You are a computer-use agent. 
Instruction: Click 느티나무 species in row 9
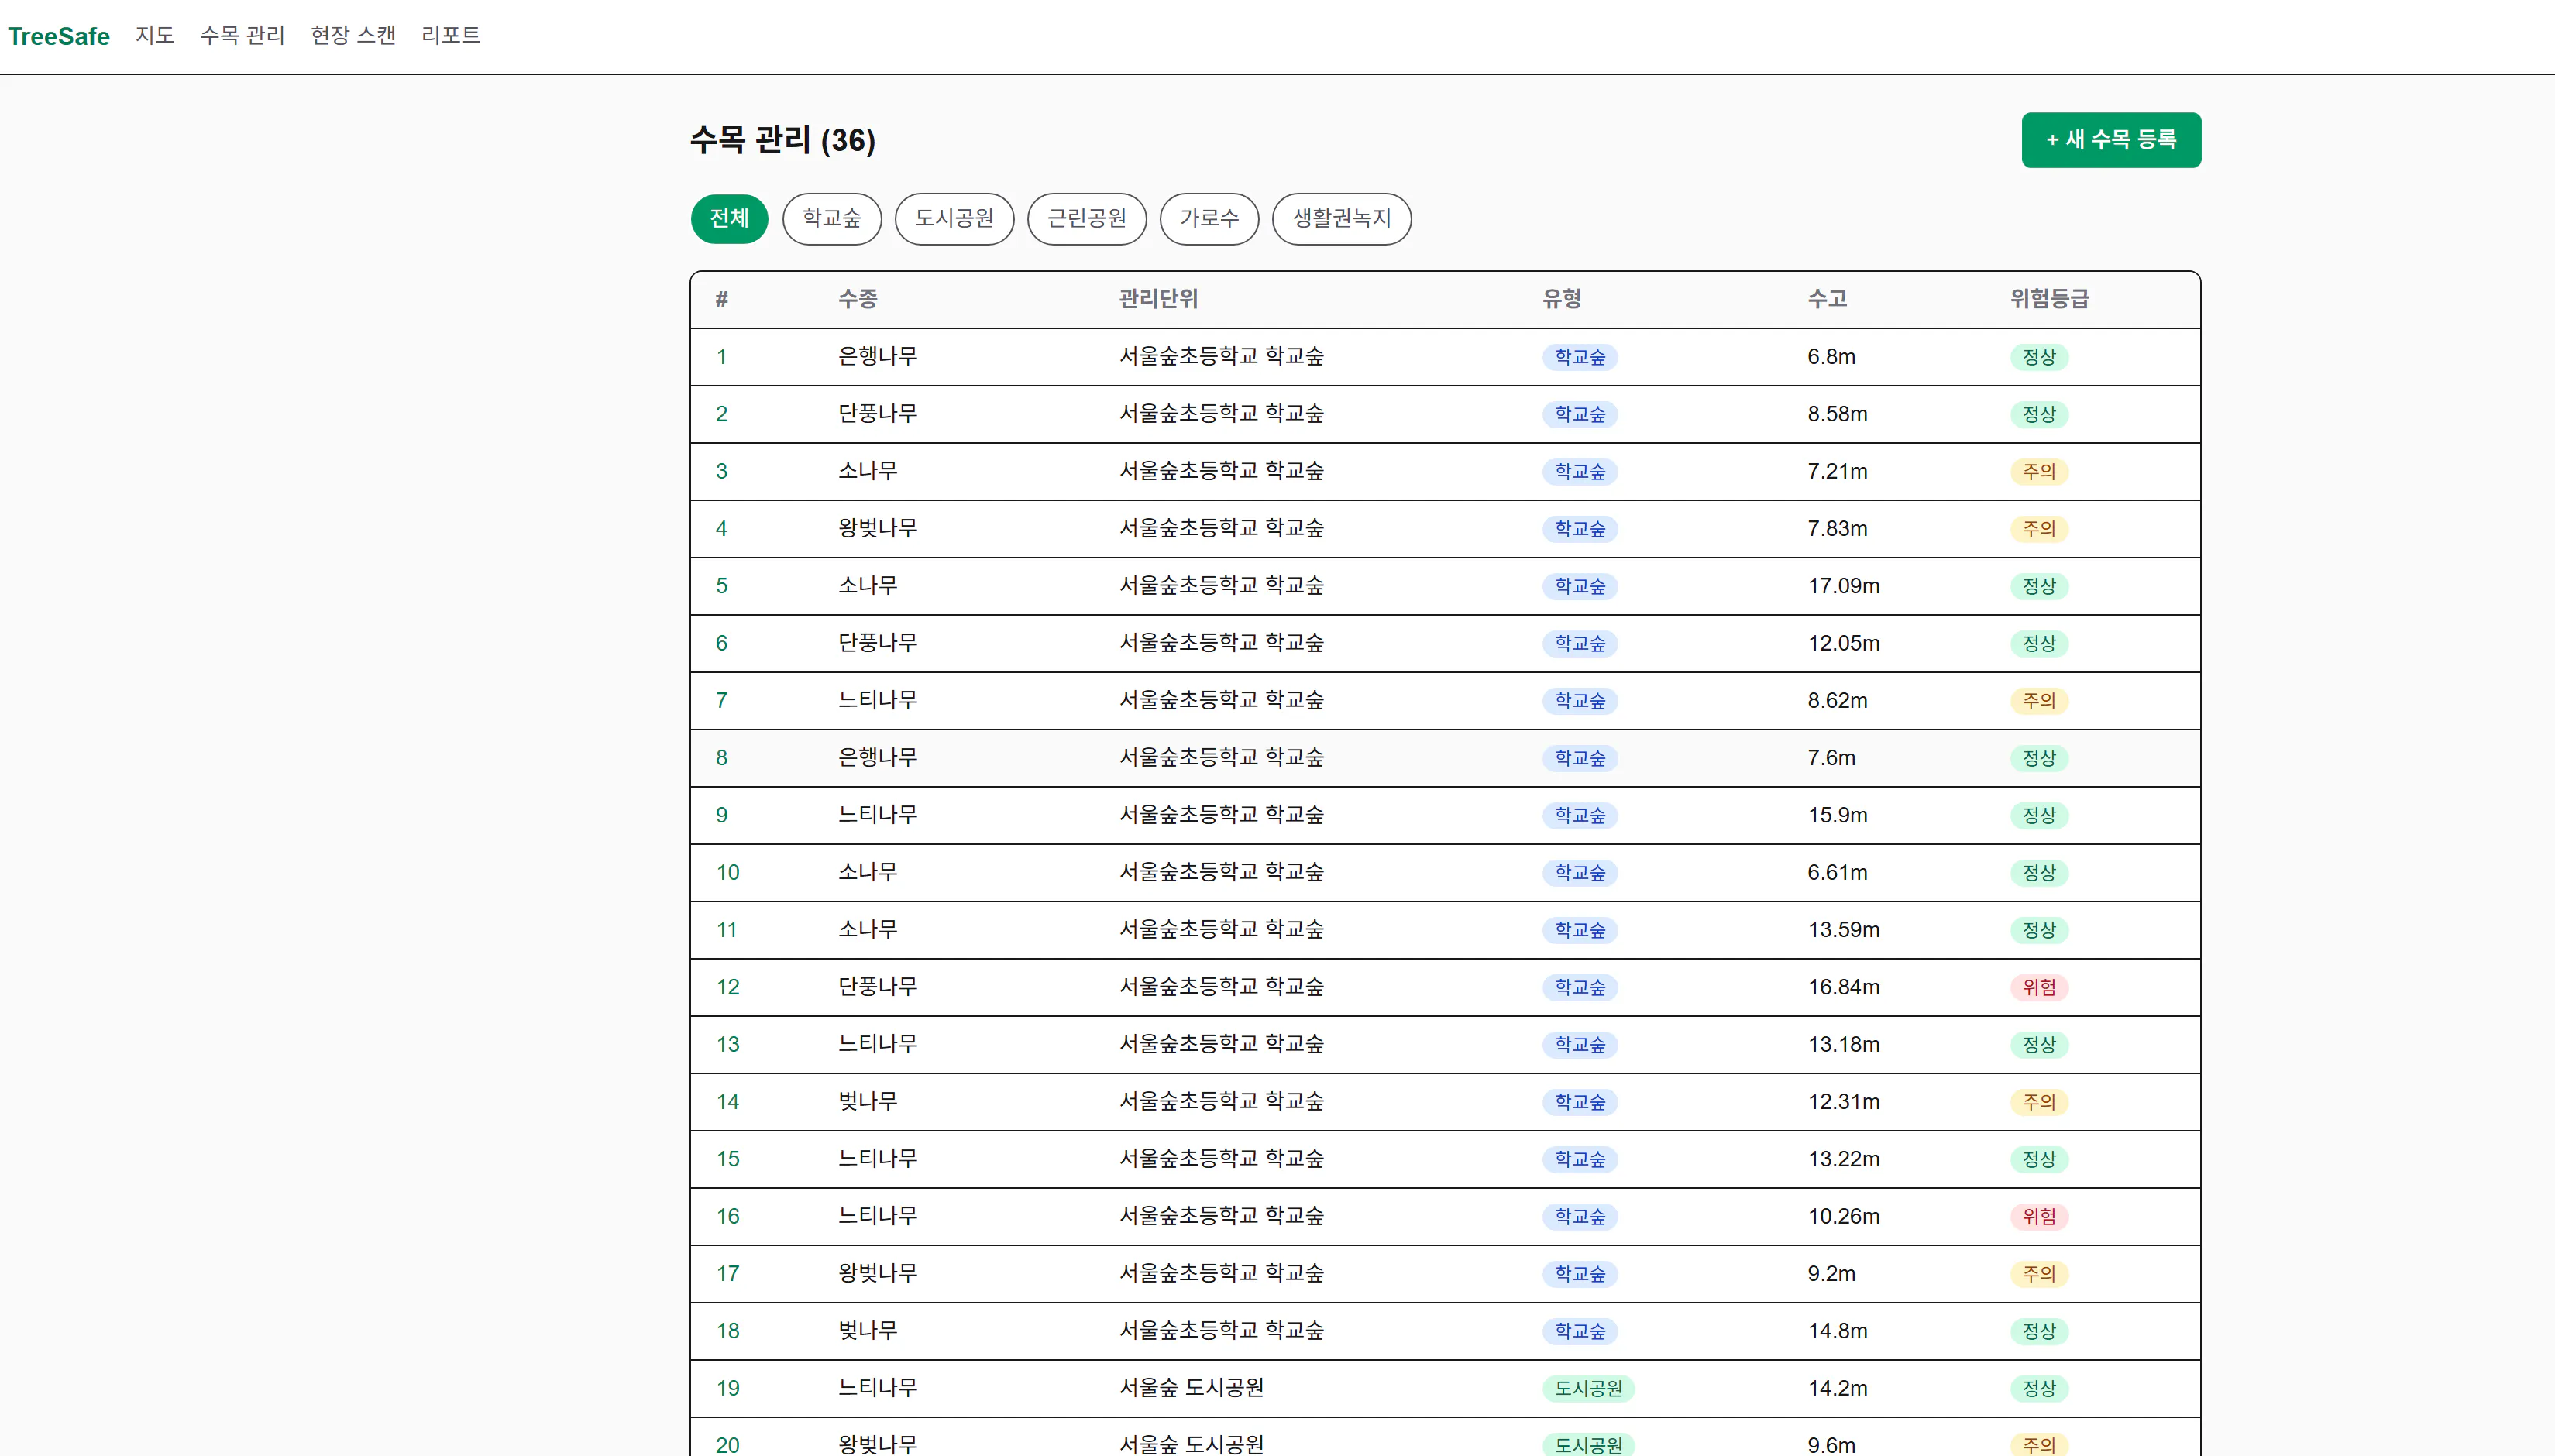(x=877, y=815)
